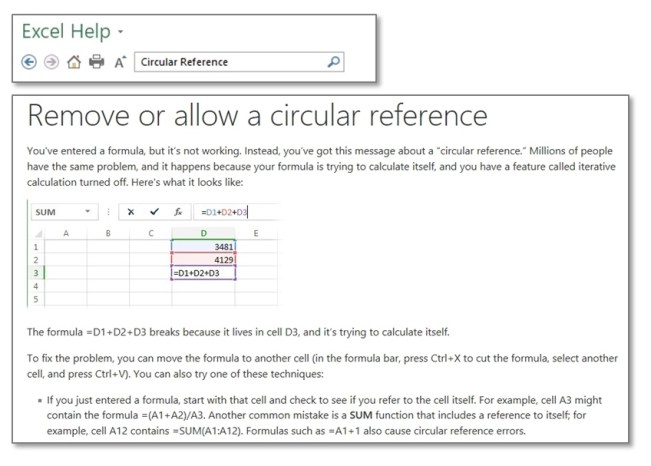
Task: Change the text size with the A icon
Action: (120, 62)
